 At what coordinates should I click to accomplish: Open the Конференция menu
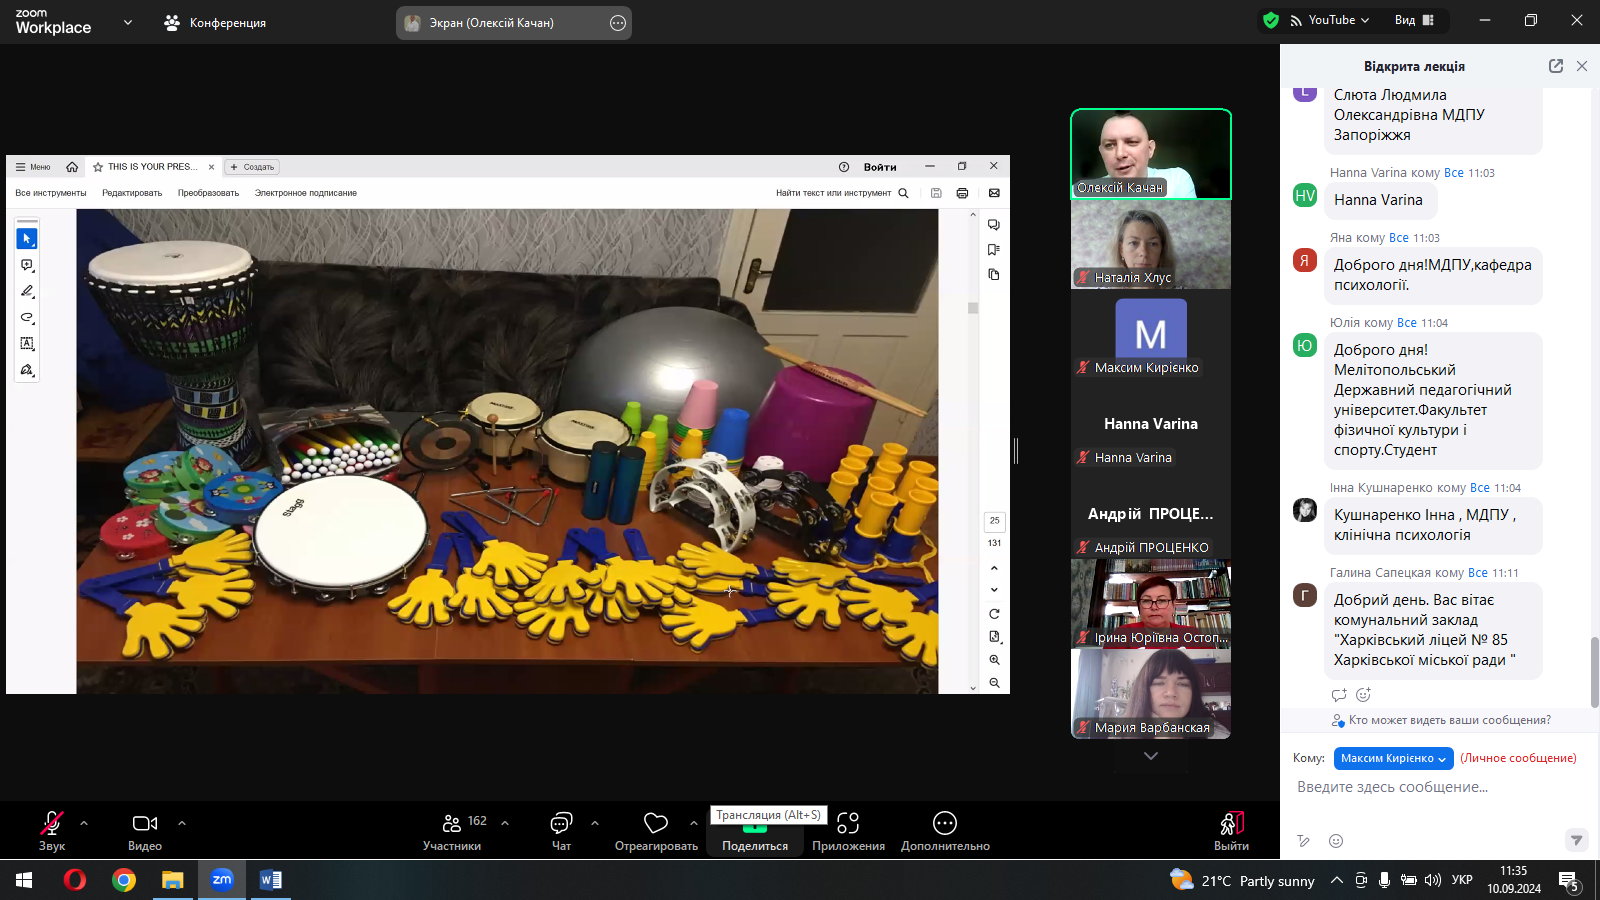[x=215, y=22]
